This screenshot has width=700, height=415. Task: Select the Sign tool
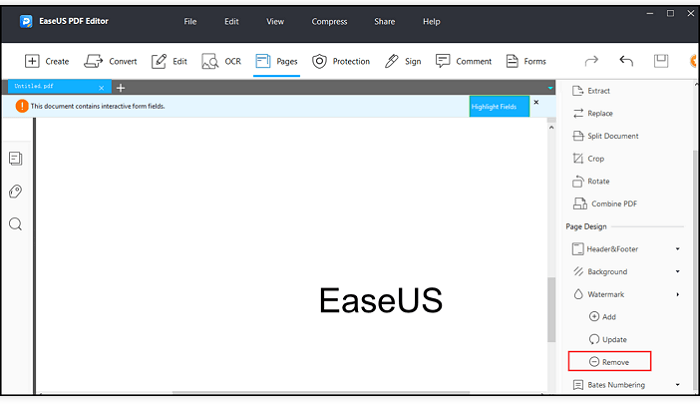click(403, 61)
